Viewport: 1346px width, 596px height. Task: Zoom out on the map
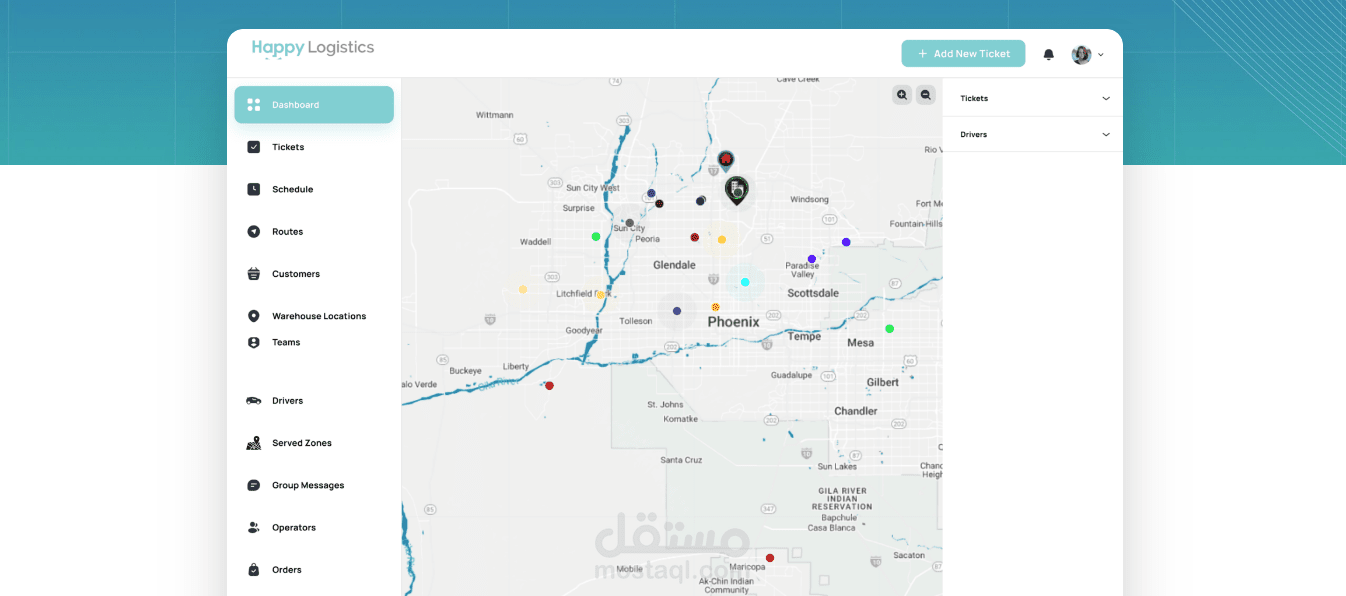tap(926, 95)
